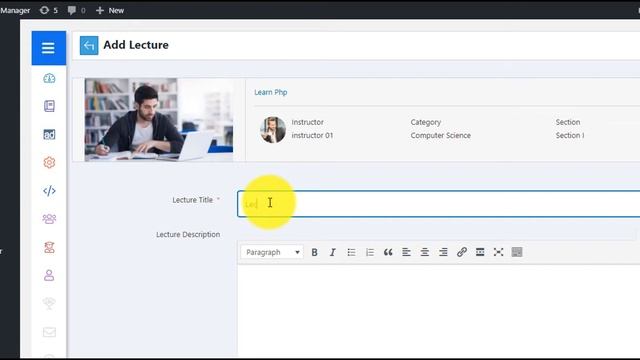Insert a link with chain icon

pos(462,252)
